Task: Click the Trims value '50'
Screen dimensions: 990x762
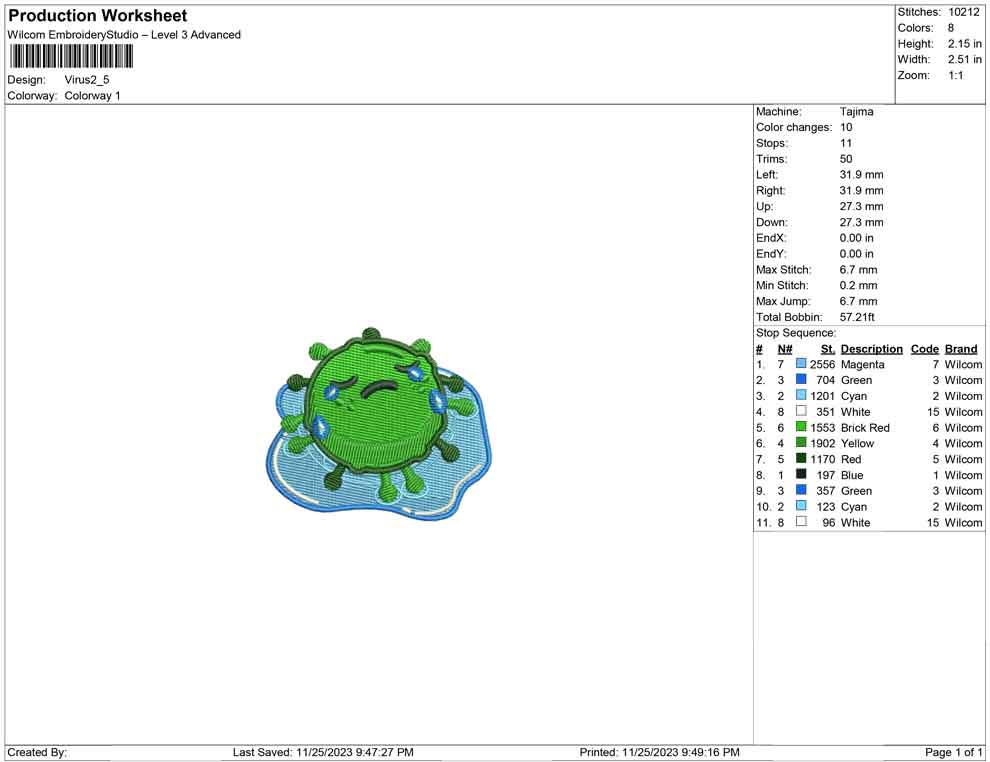Action: [x=846, y=158]
